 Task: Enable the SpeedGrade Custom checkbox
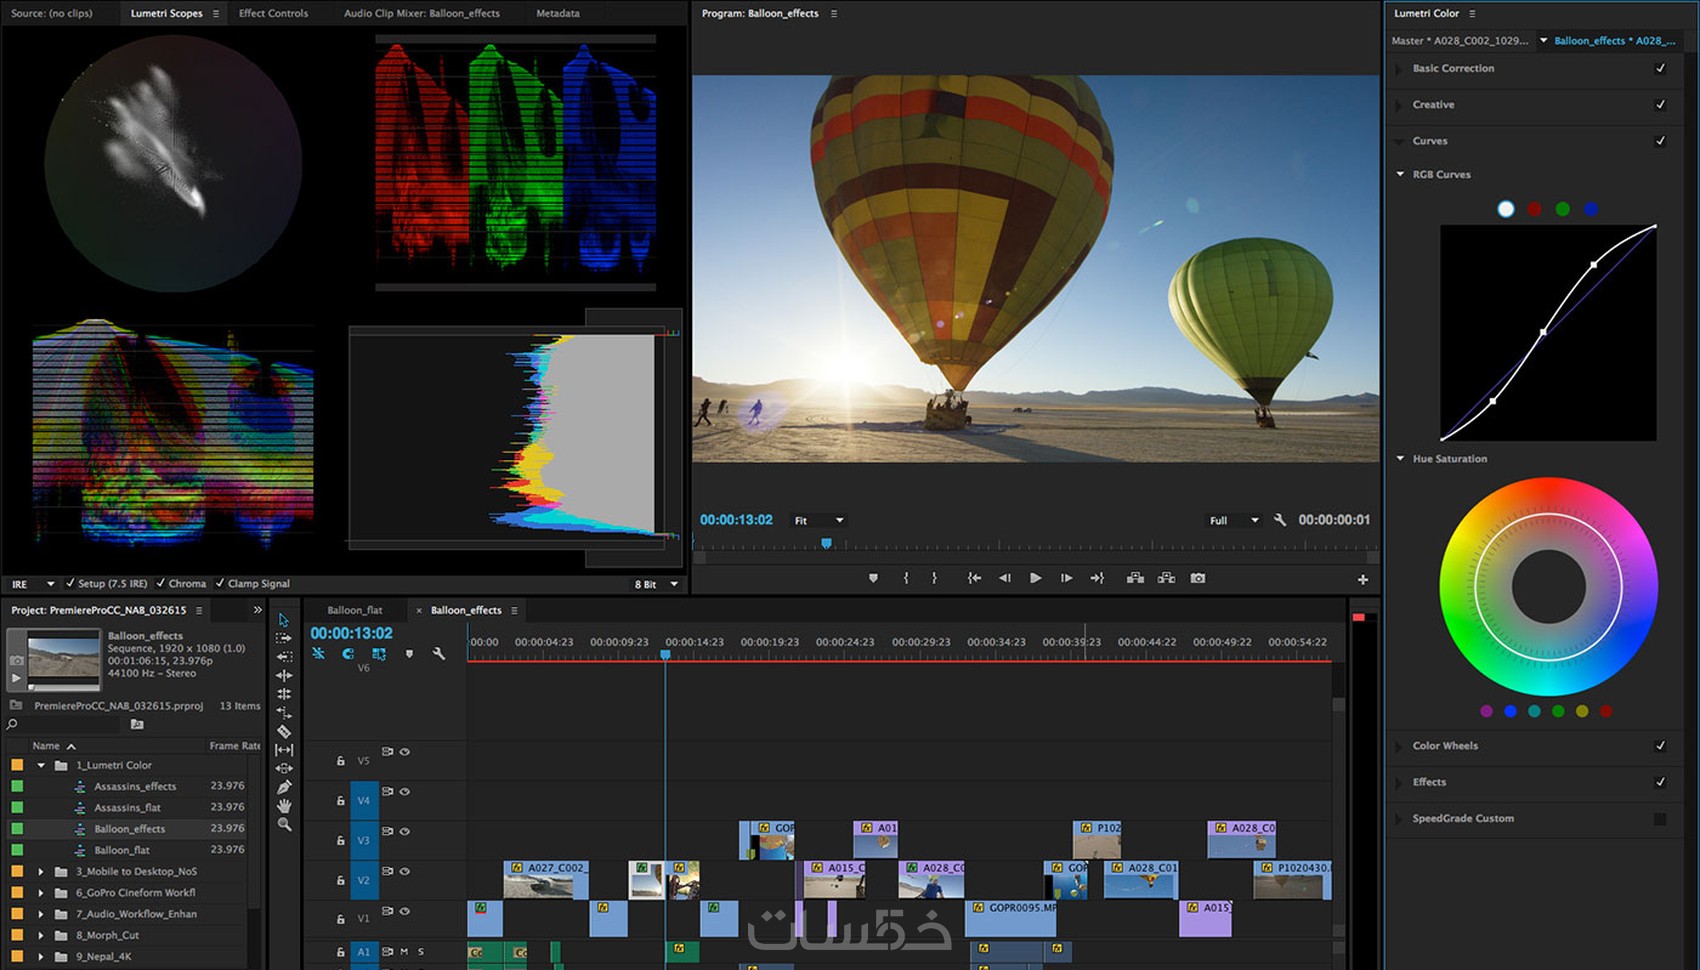click(1660, 819)
